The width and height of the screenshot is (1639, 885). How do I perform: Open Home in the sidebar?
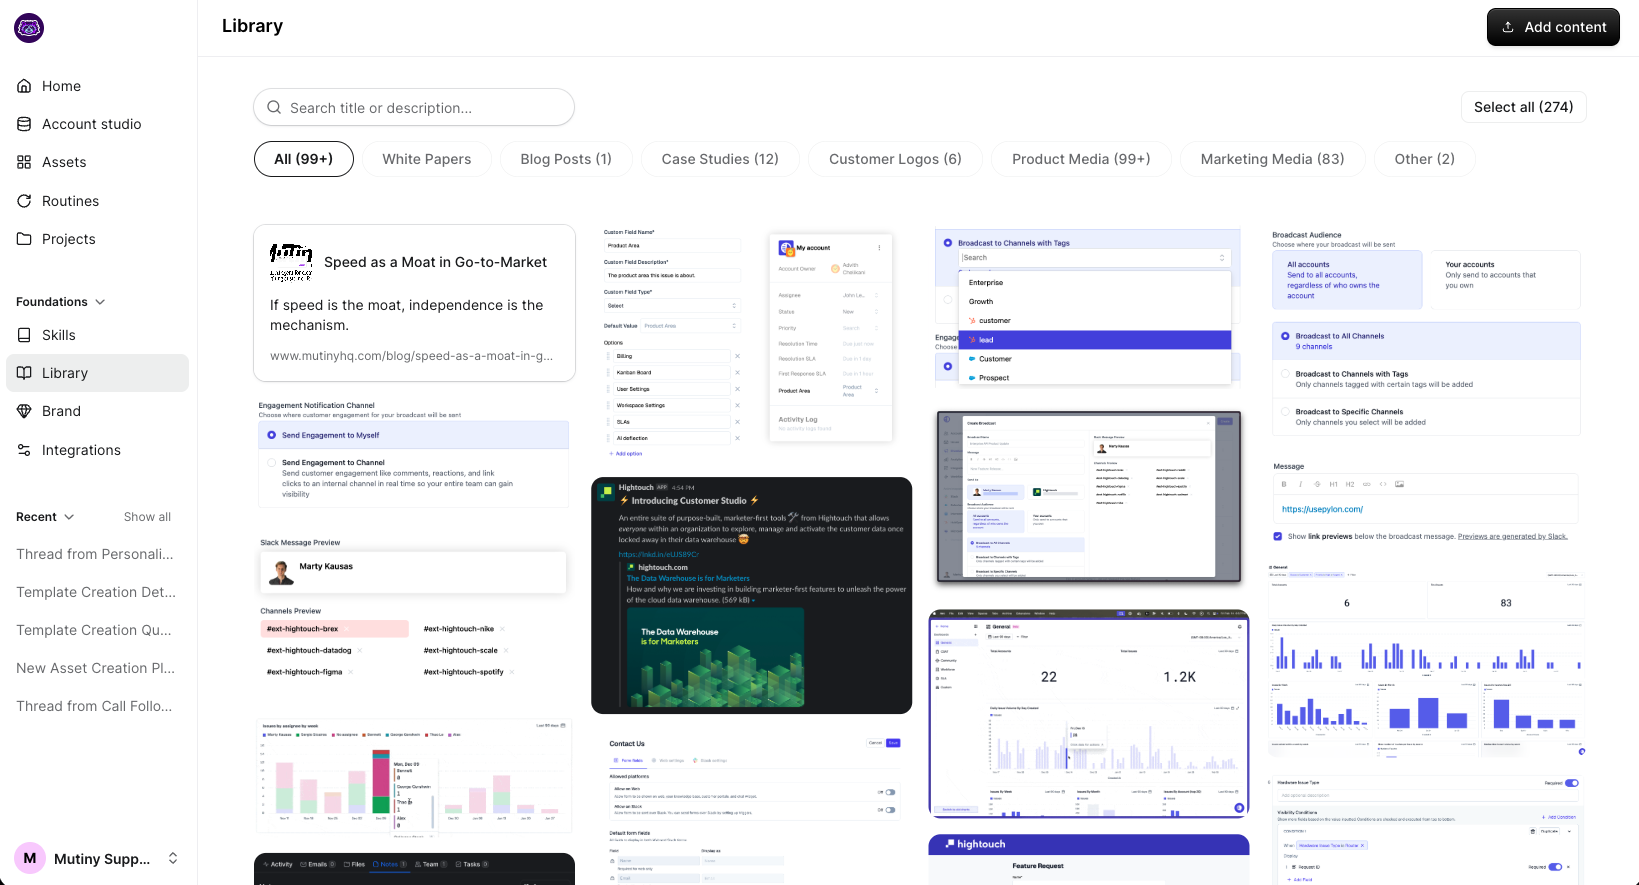[97, 86]
